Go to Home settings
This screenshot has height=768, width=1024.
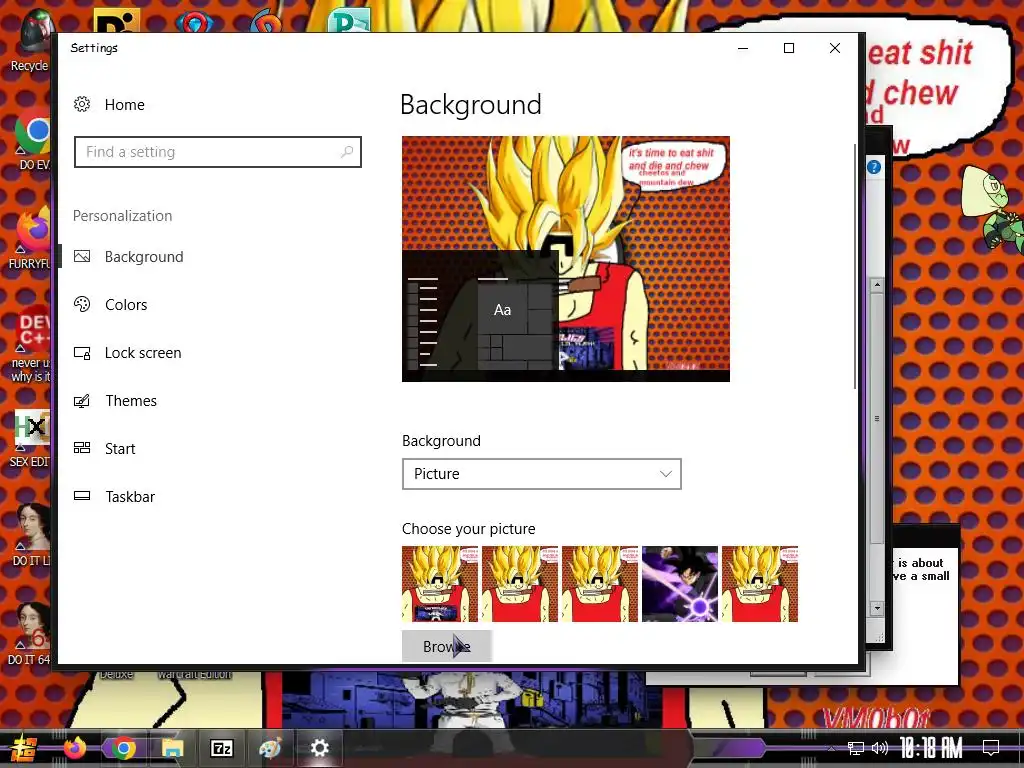(x=125, y=104)
